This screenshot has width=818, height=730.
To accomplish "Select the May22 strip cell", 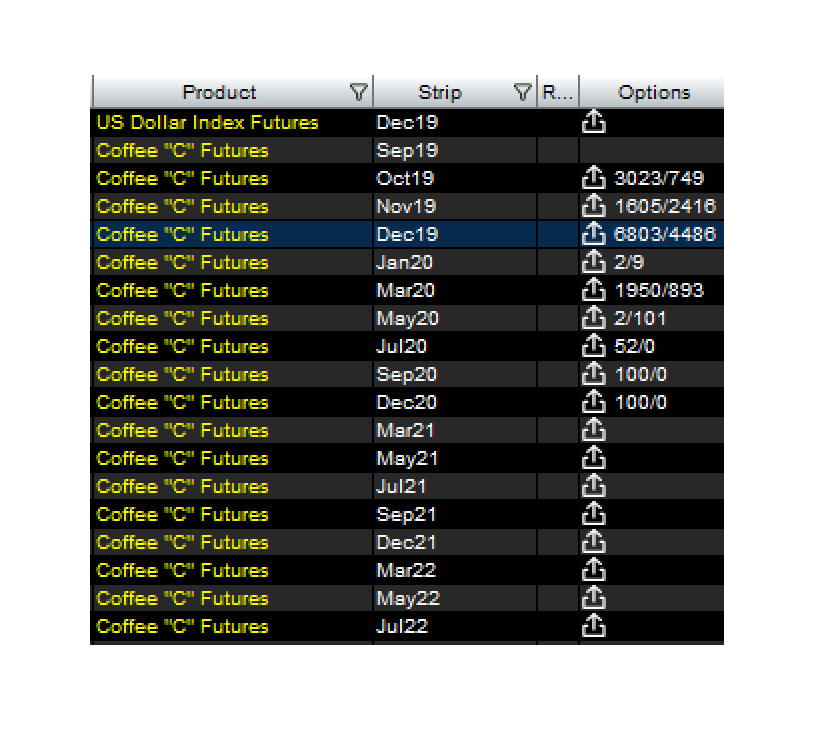I will click(454, 599).
